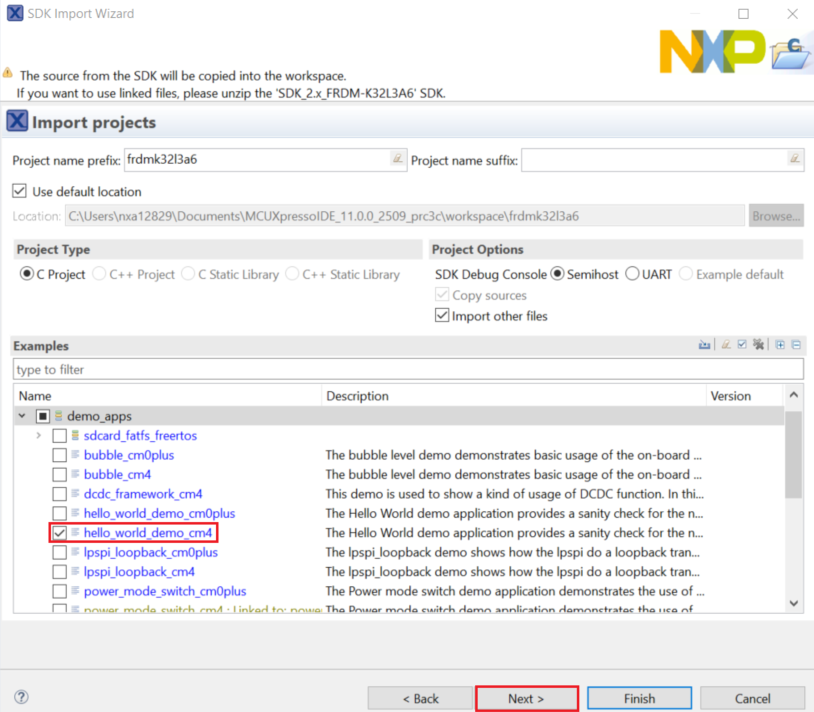
Task: Proceed with the Next button
Action: coord(526,699)
